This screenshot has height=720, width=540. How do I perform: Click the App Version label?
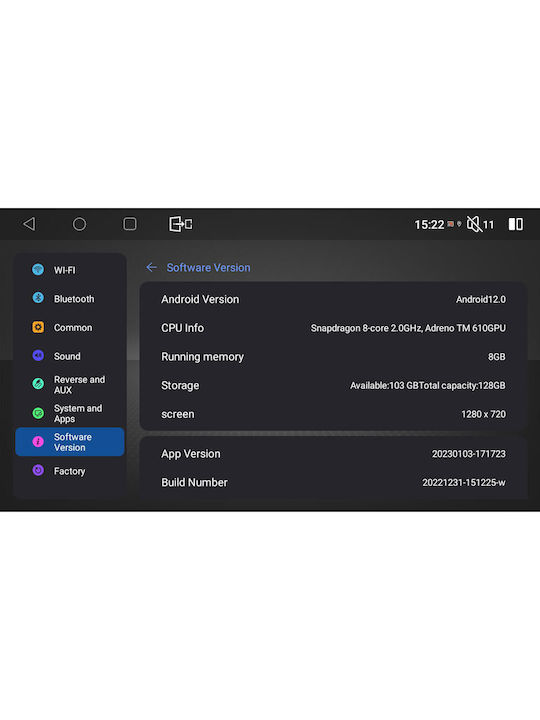point(191,454)
